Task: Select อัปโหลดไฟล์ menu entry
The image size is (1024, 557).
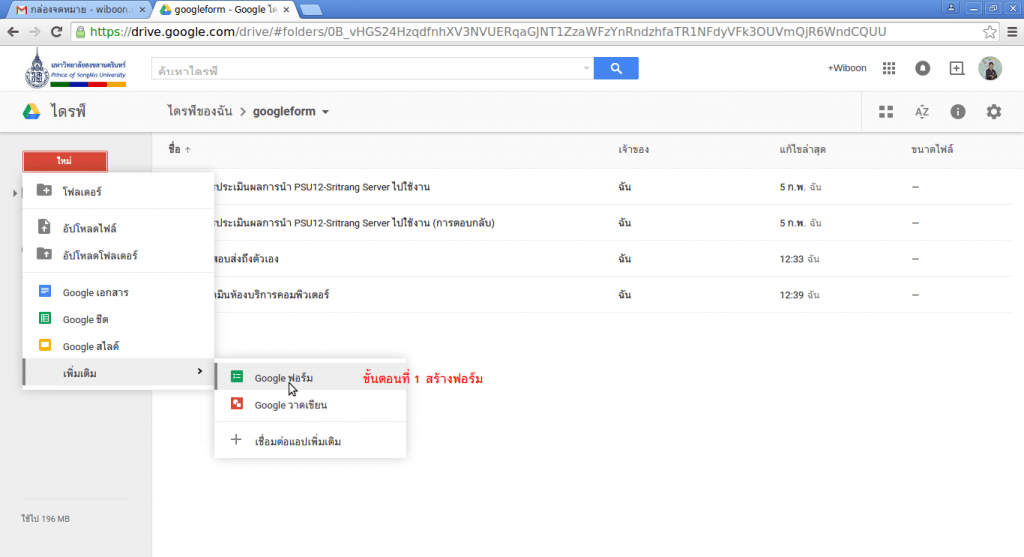Action: point(118,228)
